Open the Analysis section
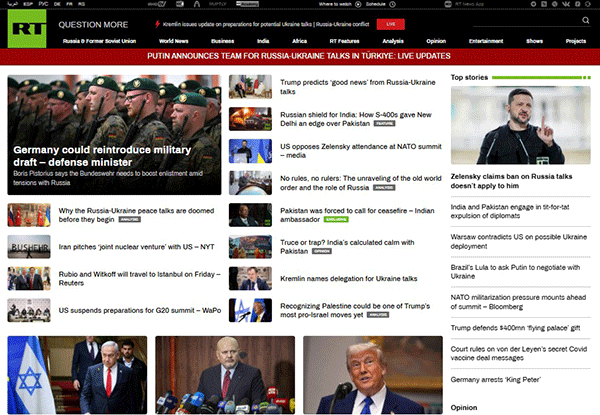This screenshot has width=600, height=415. point(393,41)
